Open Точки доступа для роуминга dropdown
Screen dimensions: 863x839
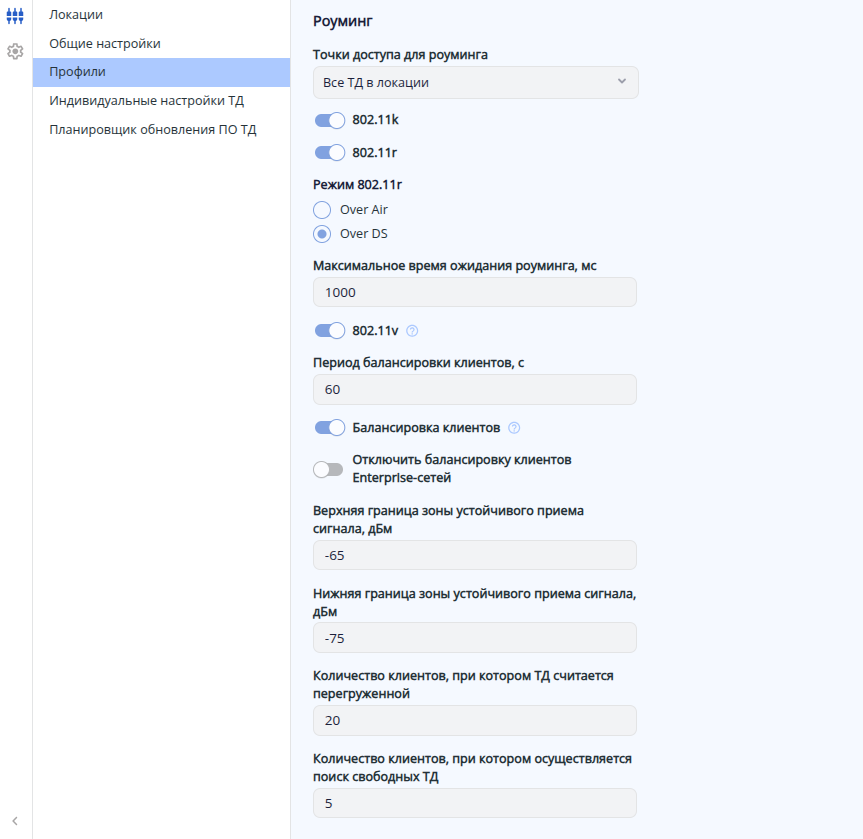pos(475,82)
